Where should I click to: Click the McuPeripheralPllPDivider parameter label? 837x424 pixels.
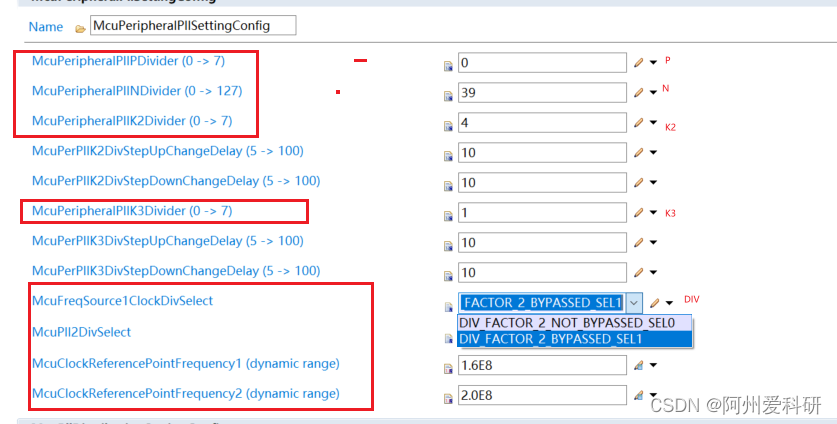click(118, 61)
